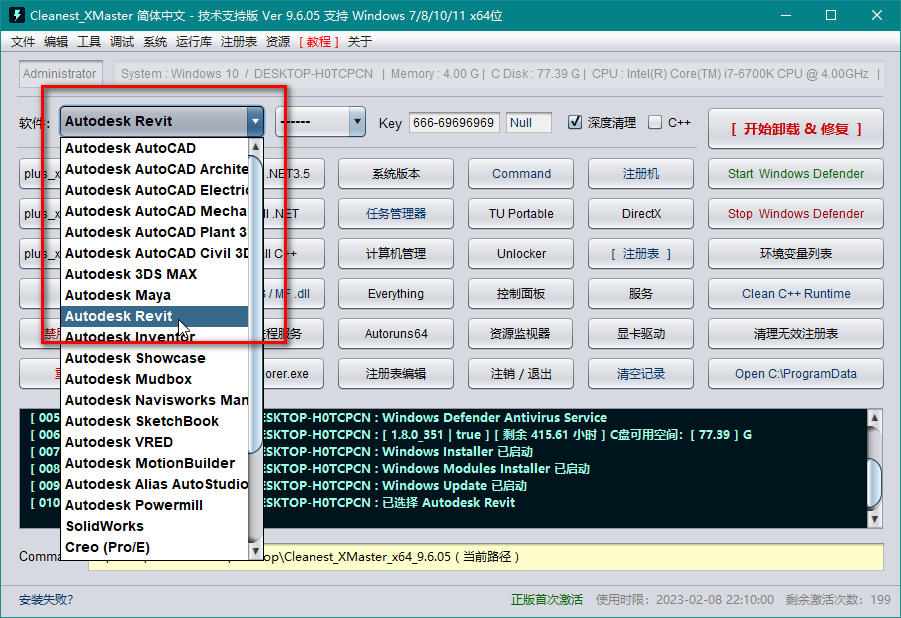
Task: Click log line Windows Update 已启动
Action: click(x=454, y=486)
